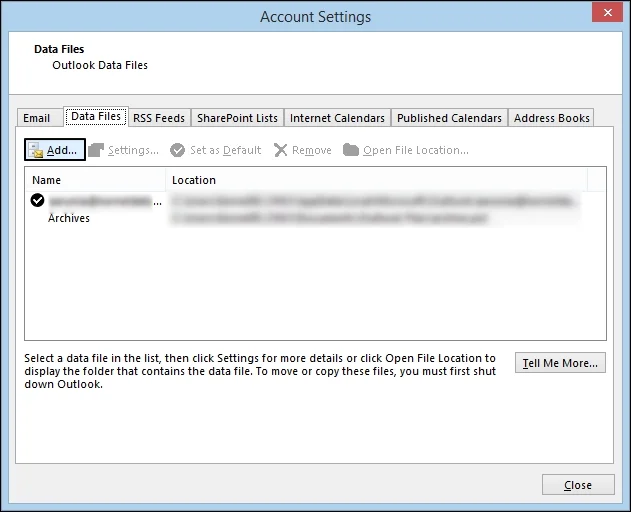The image size is (631, 512).
Task: Click the default checkmark icon beside the first data file
Action: [37, 200]
